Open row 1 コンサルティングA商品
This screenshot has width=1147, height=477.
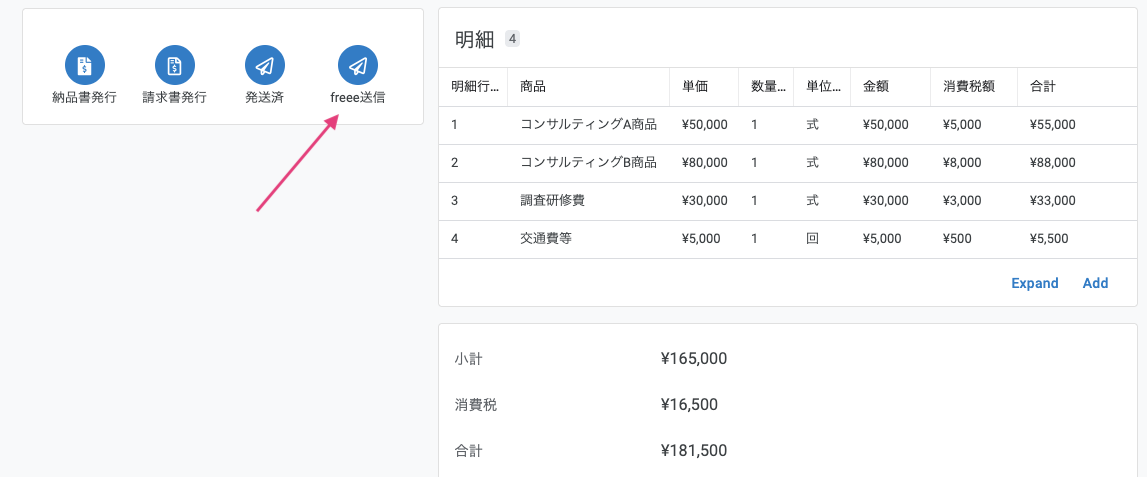click(x=788, y=125)
